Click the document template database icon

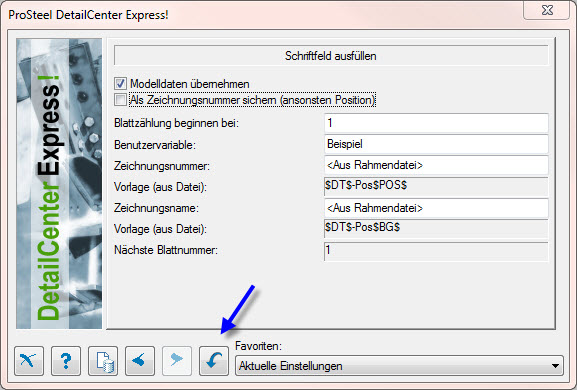coord(103,361)
